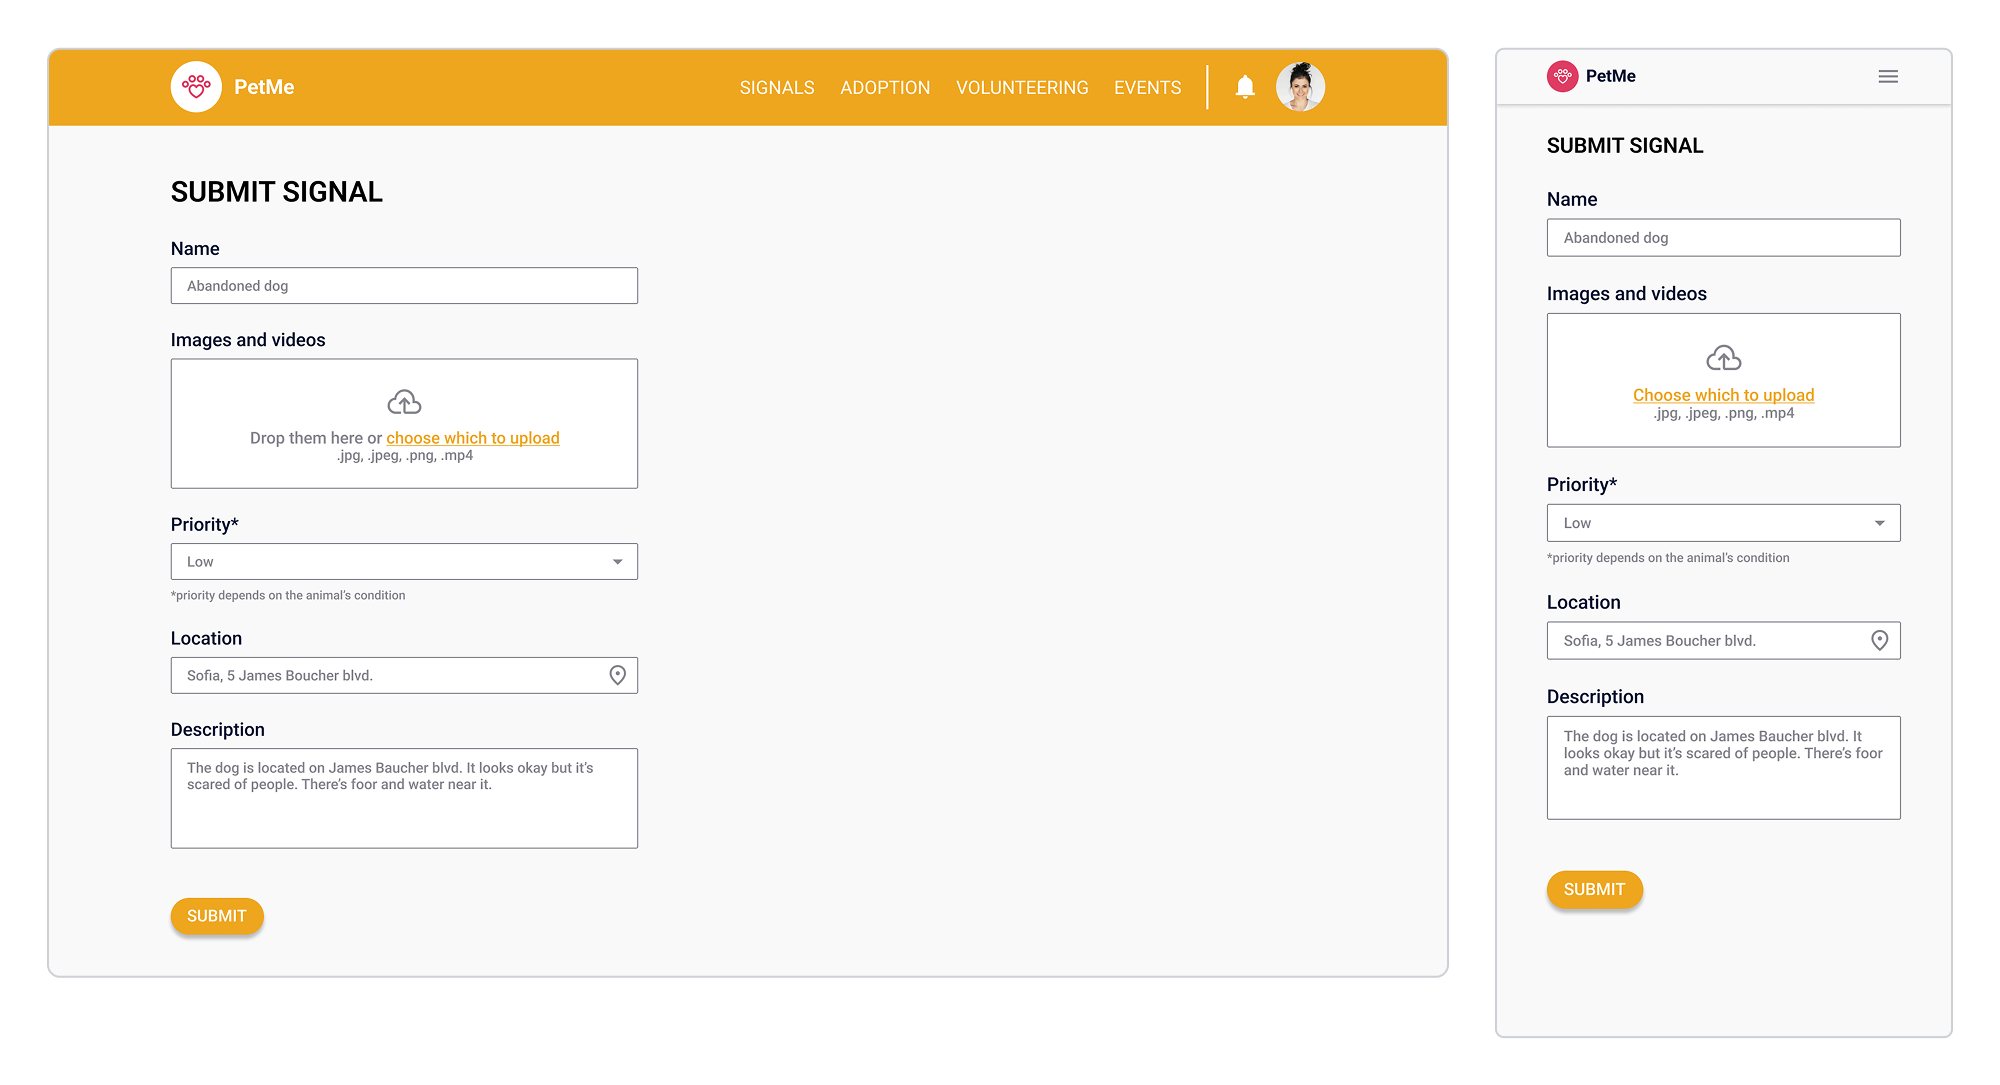Expand desktop Priority dropdown showing Low
This screenshot has width=2000, height=1085.
(x=404, y=562)
